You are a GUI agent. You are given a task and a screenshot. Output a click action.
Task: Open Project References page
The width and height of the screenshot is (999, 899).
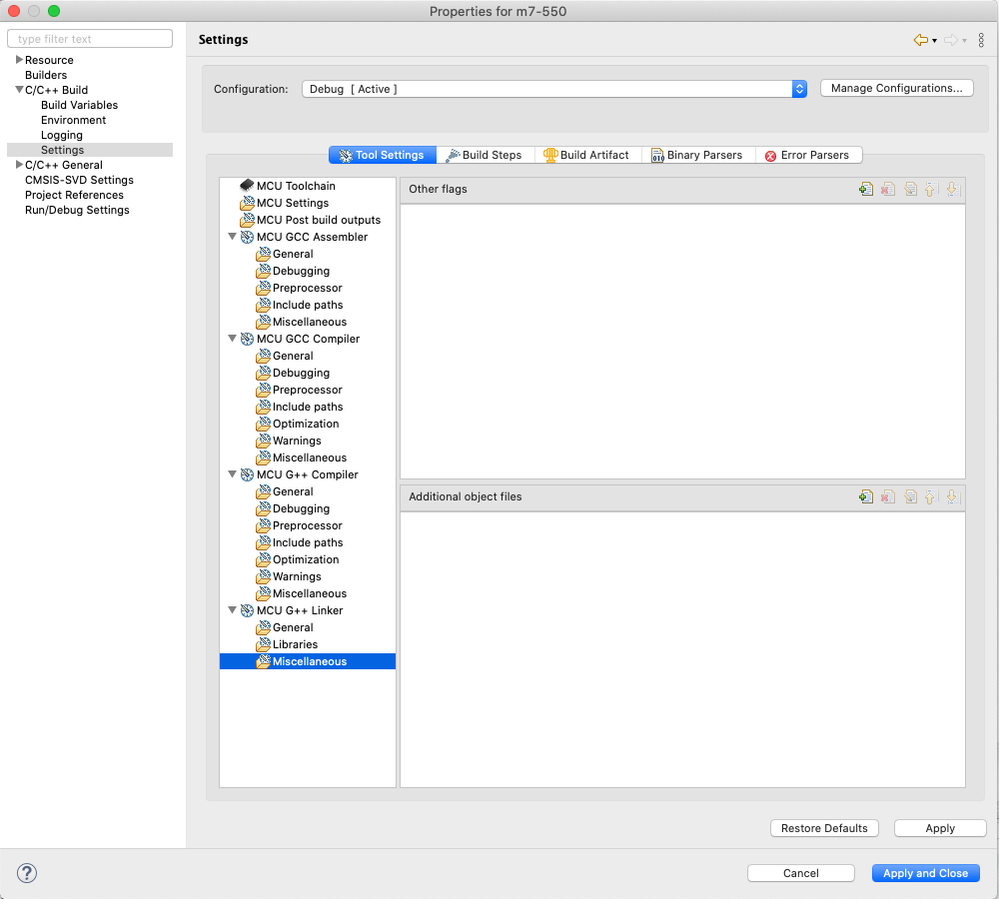click(x=74, y=195)
